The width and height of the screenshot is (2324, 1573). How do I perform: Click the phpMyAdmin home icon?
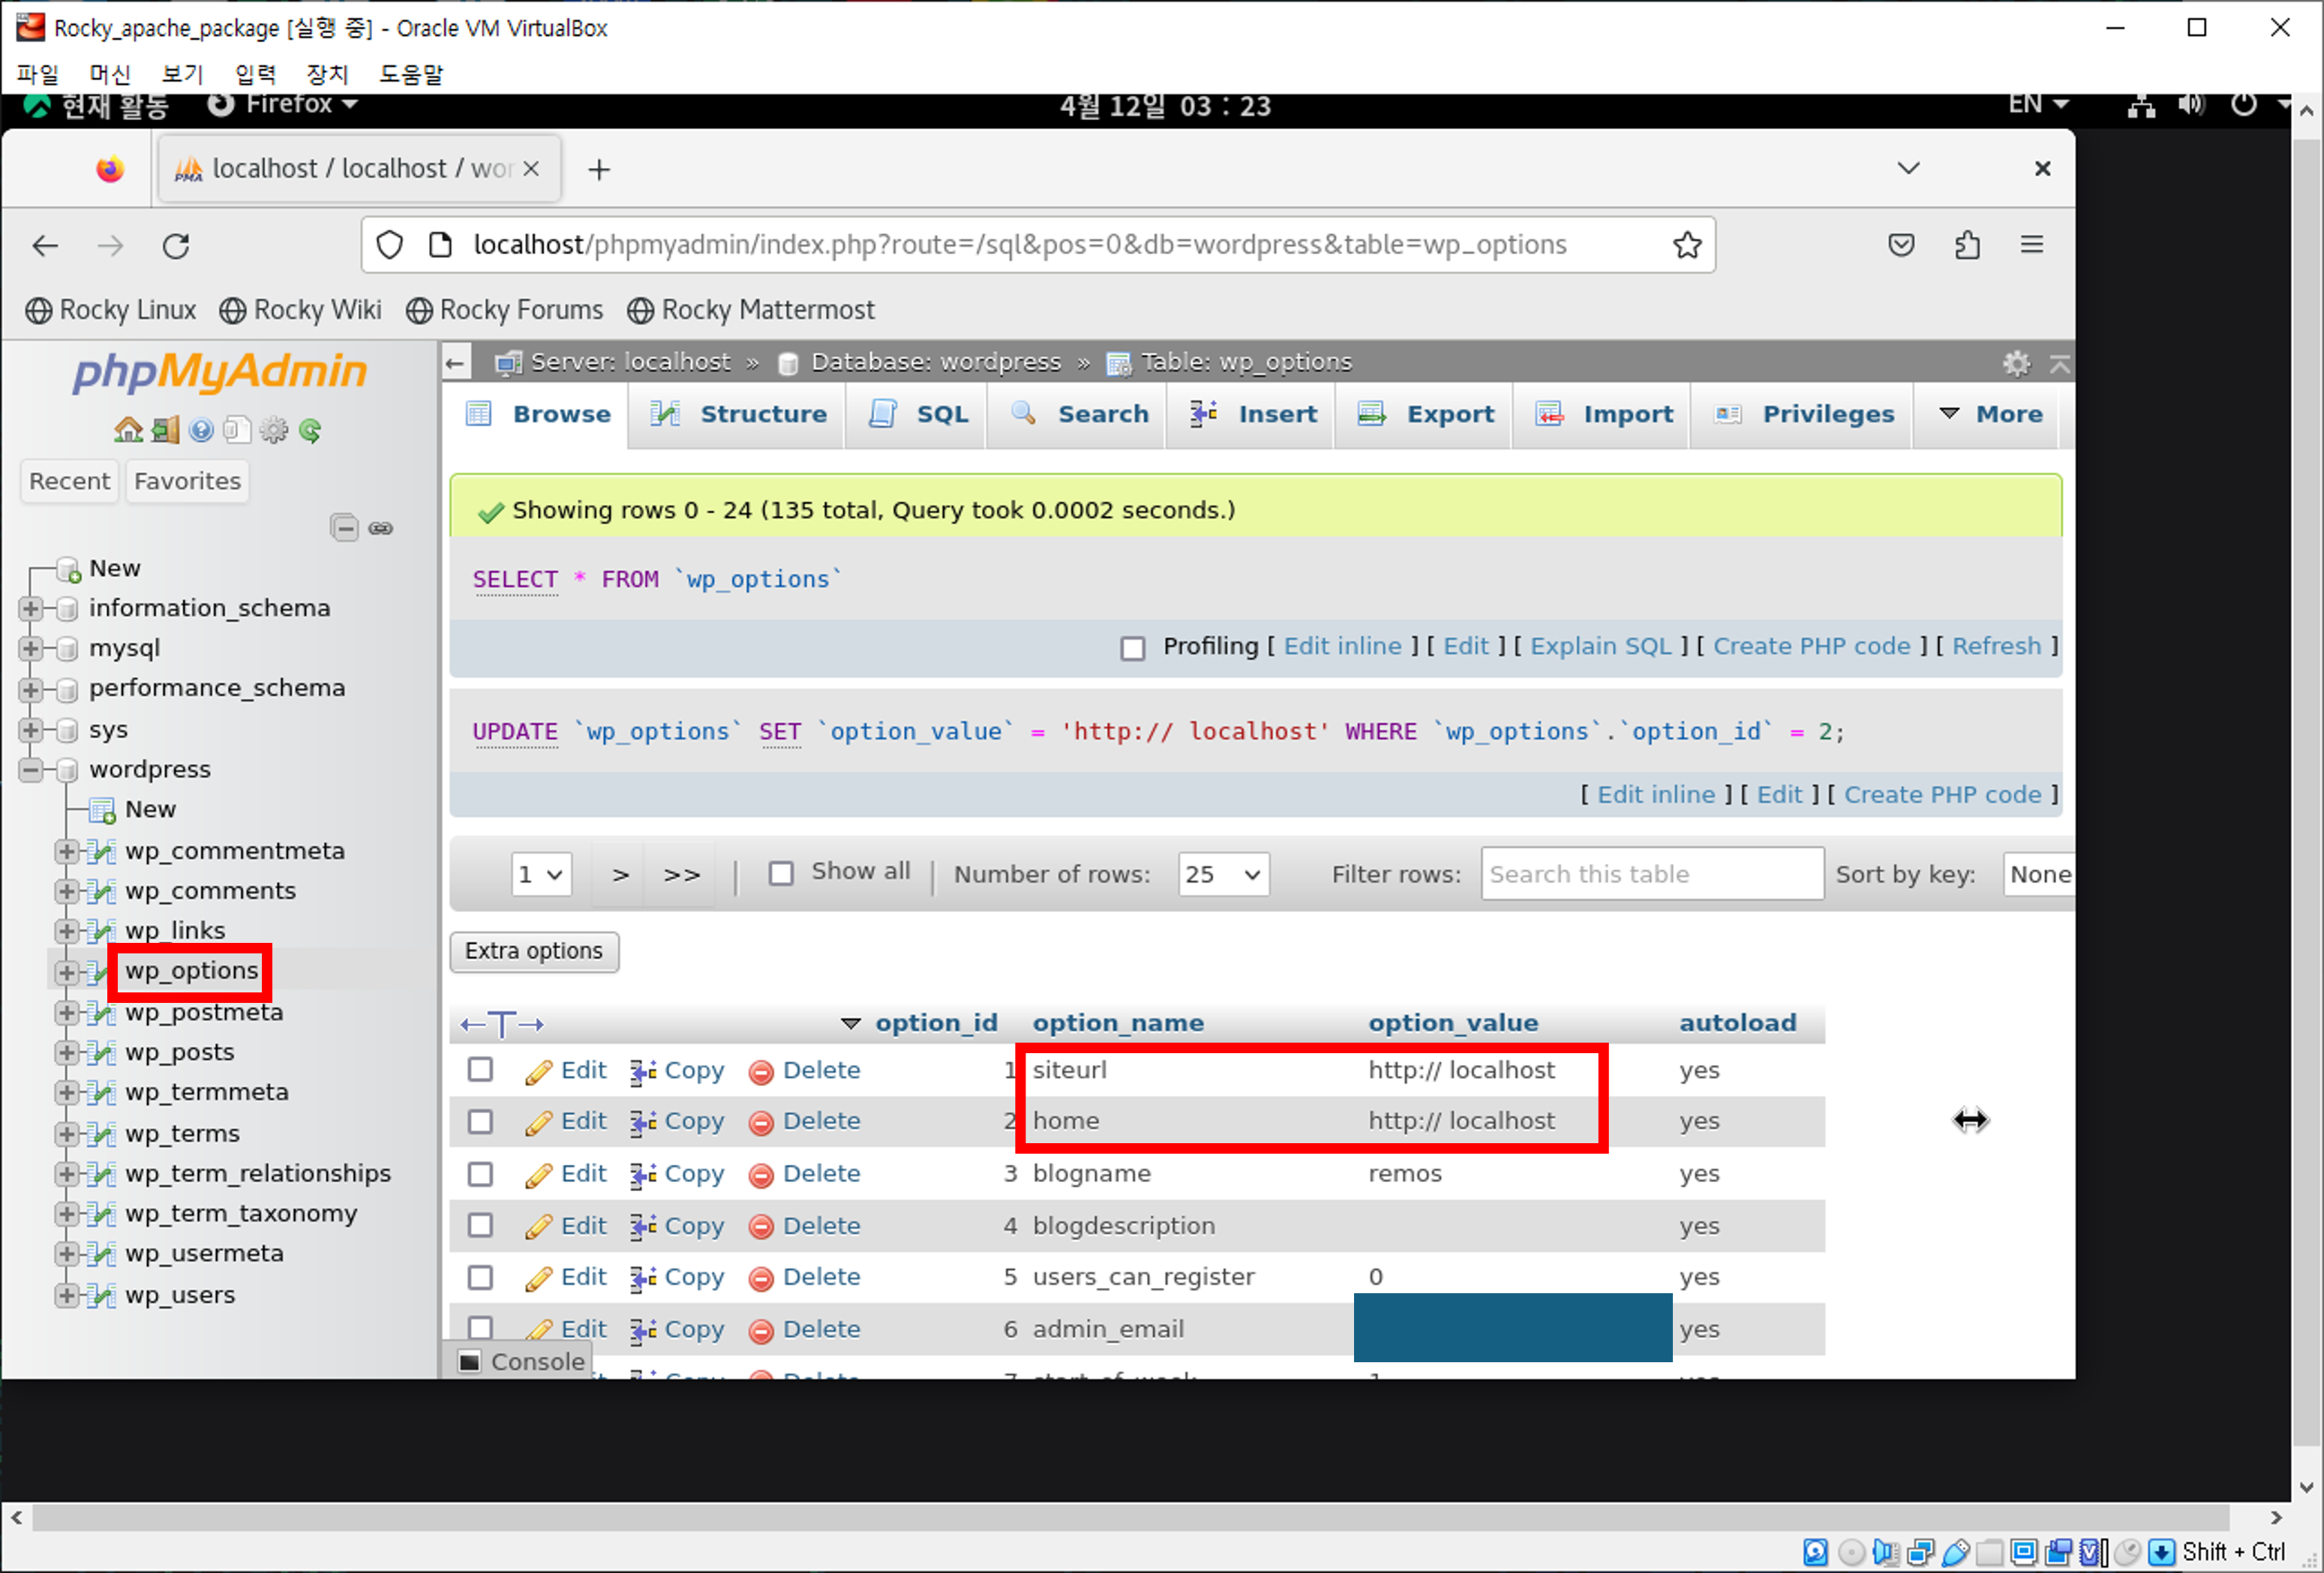pos(128,430)
